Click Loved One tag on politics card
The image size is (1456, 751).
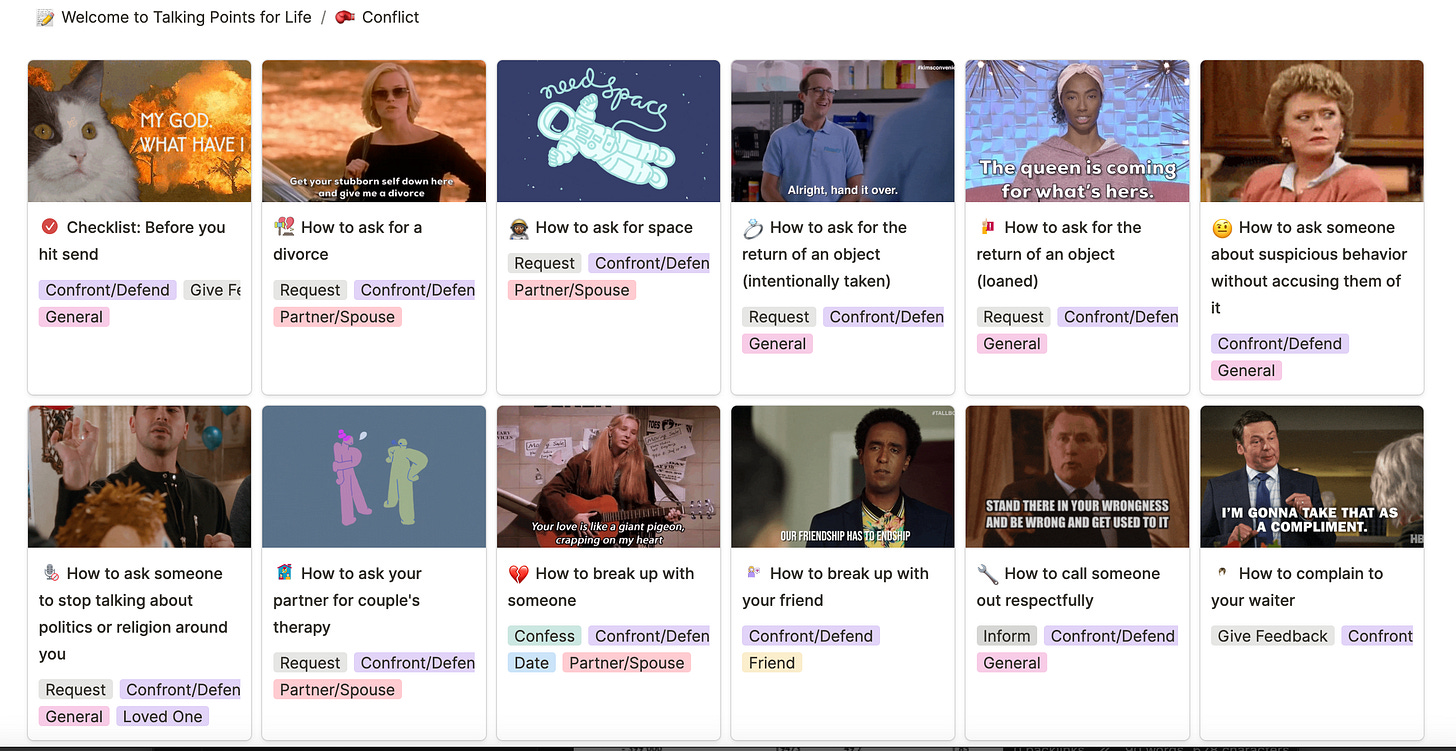point(162,717)
